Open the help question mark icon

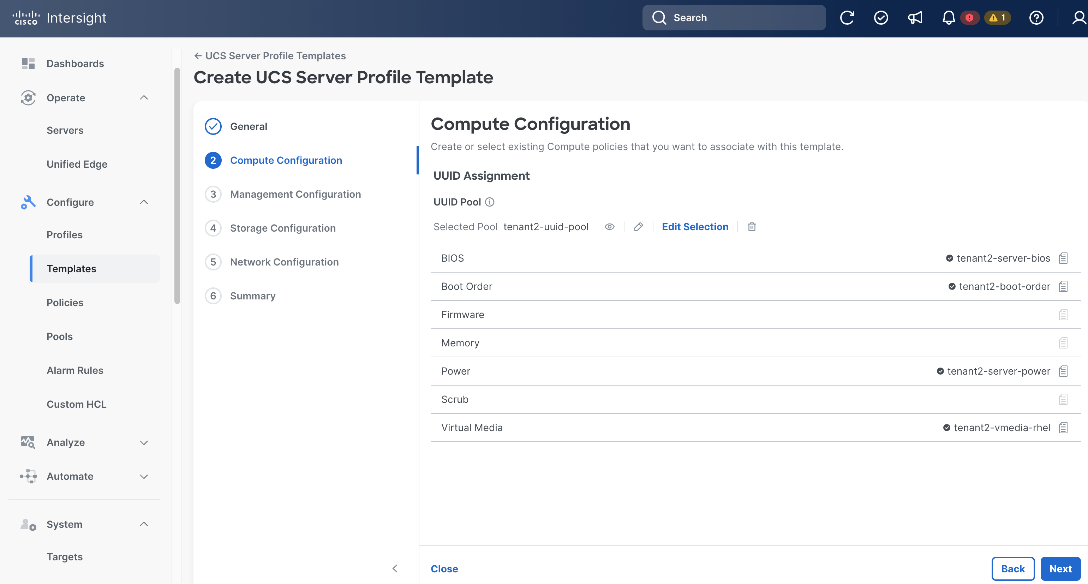coord(1036,18)
